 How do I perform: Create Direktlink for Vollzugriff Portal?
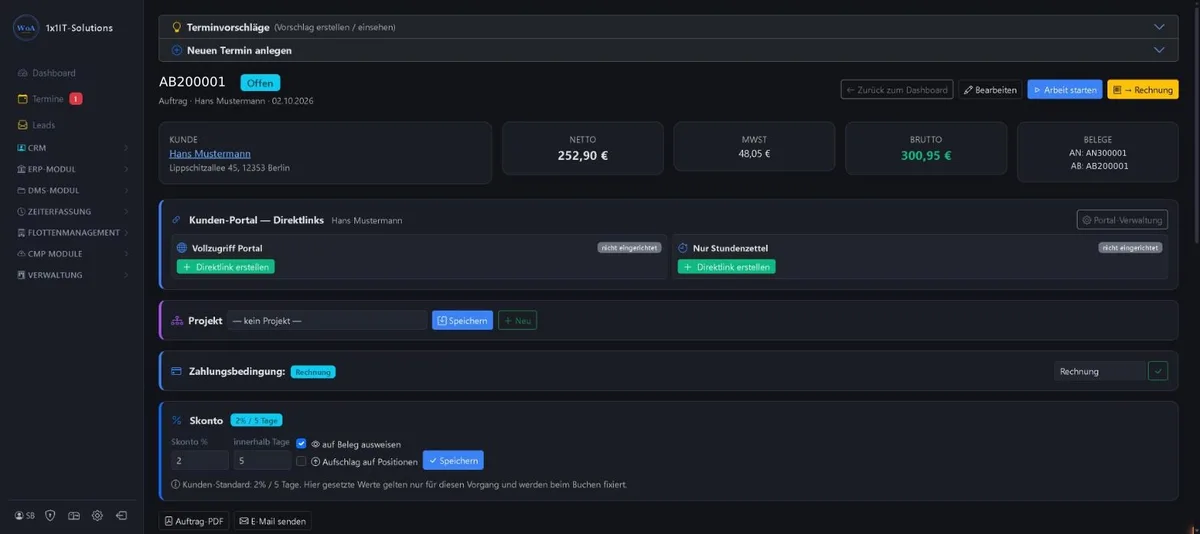(225, 267)
